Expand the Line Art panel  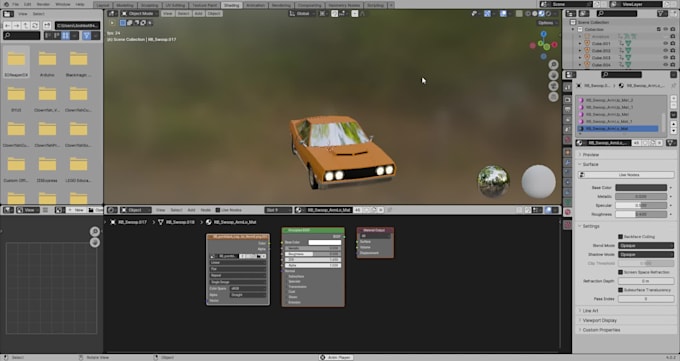tap(590, 311)
